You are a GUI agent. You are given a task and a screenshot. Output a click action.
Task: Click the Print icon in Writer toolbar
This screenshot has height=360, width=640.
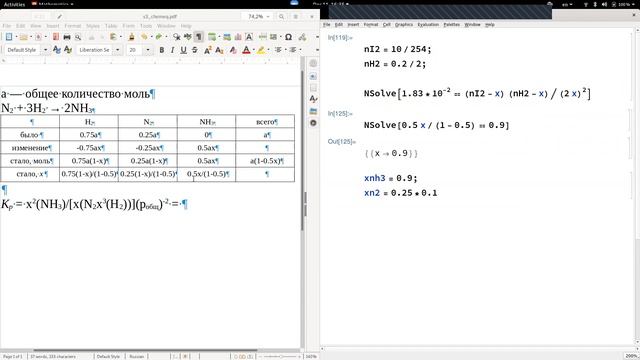point(67,37)
